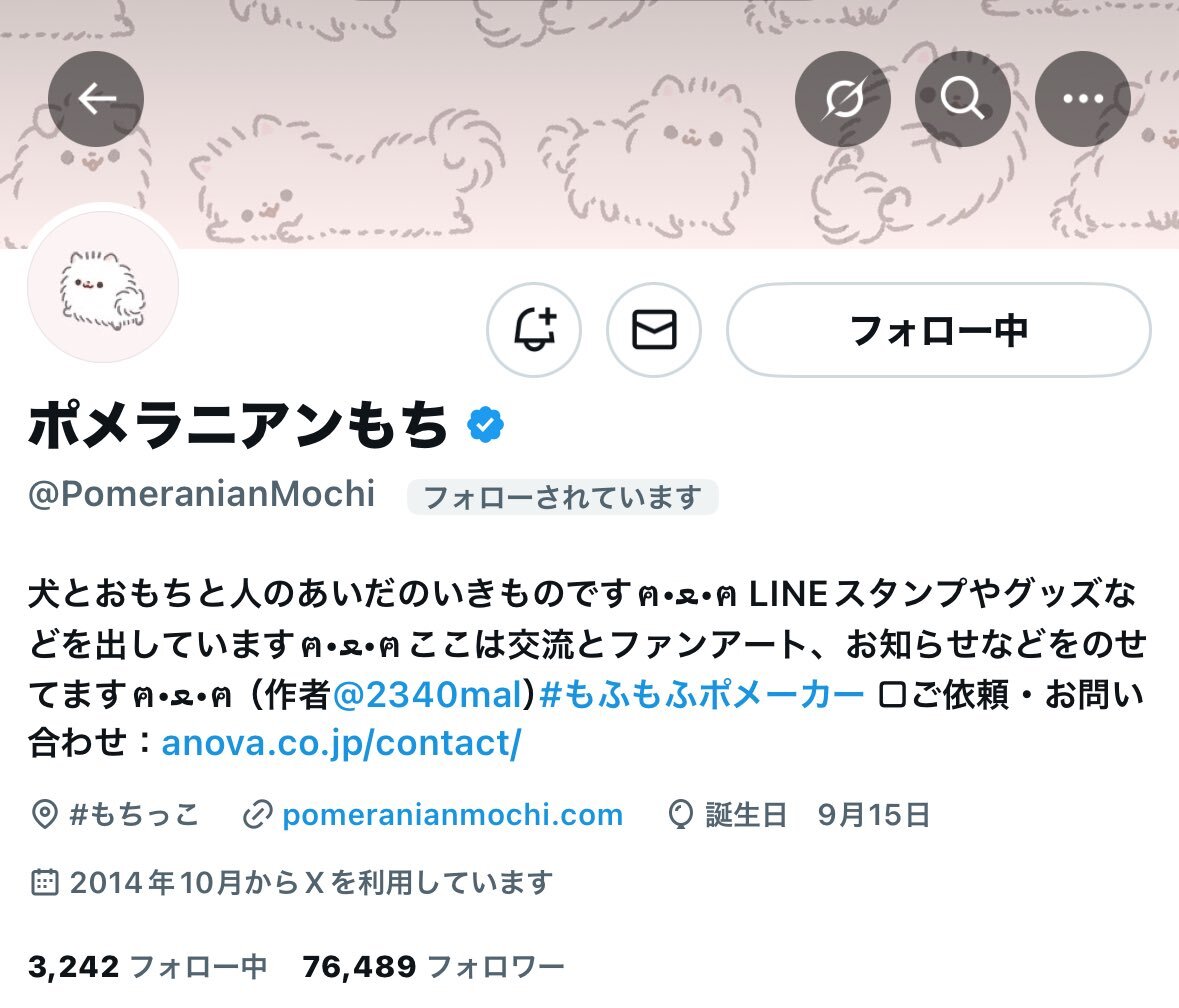
Task: Open the Grok slash-circle icon
Action: pyautogui.click(x=842, y=98)
